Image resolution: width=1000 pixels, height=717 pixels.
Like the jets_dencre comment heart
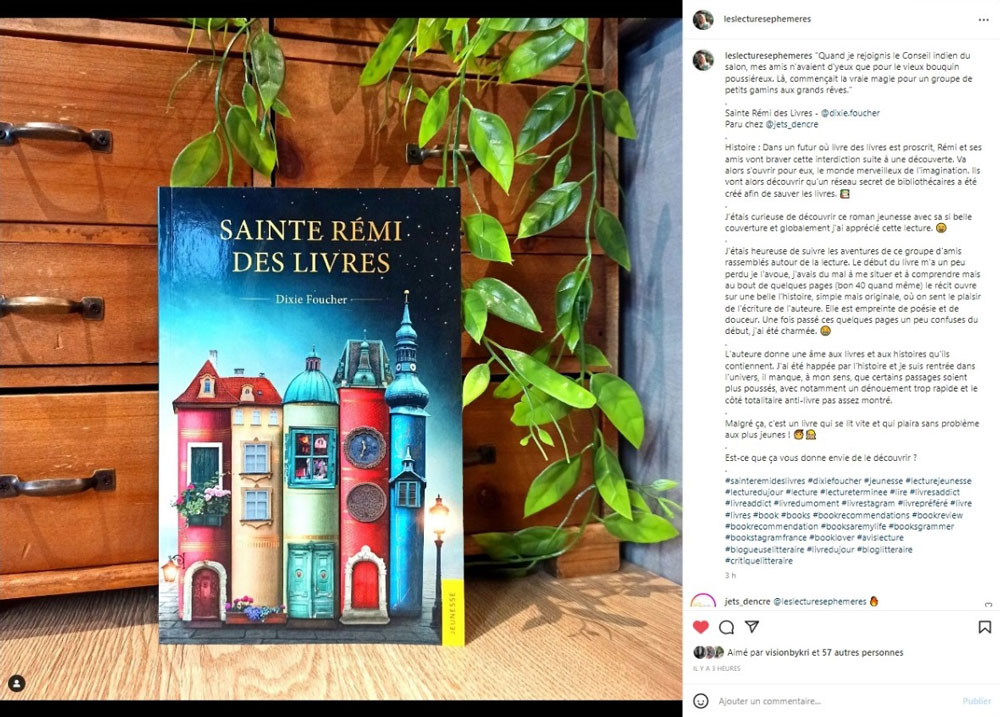click(x=989, y=603)
